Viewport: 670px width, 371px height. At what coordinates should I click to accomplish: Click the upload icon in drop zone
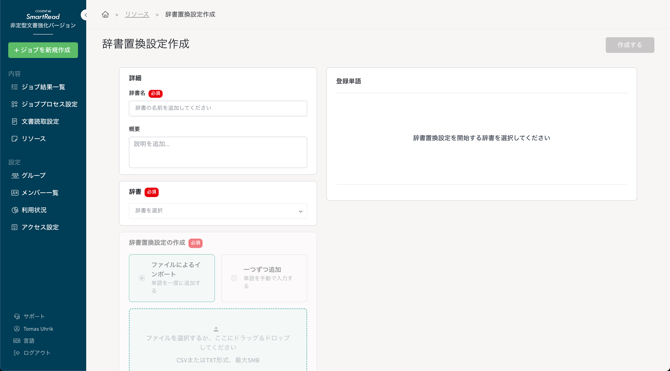(216, 329)
